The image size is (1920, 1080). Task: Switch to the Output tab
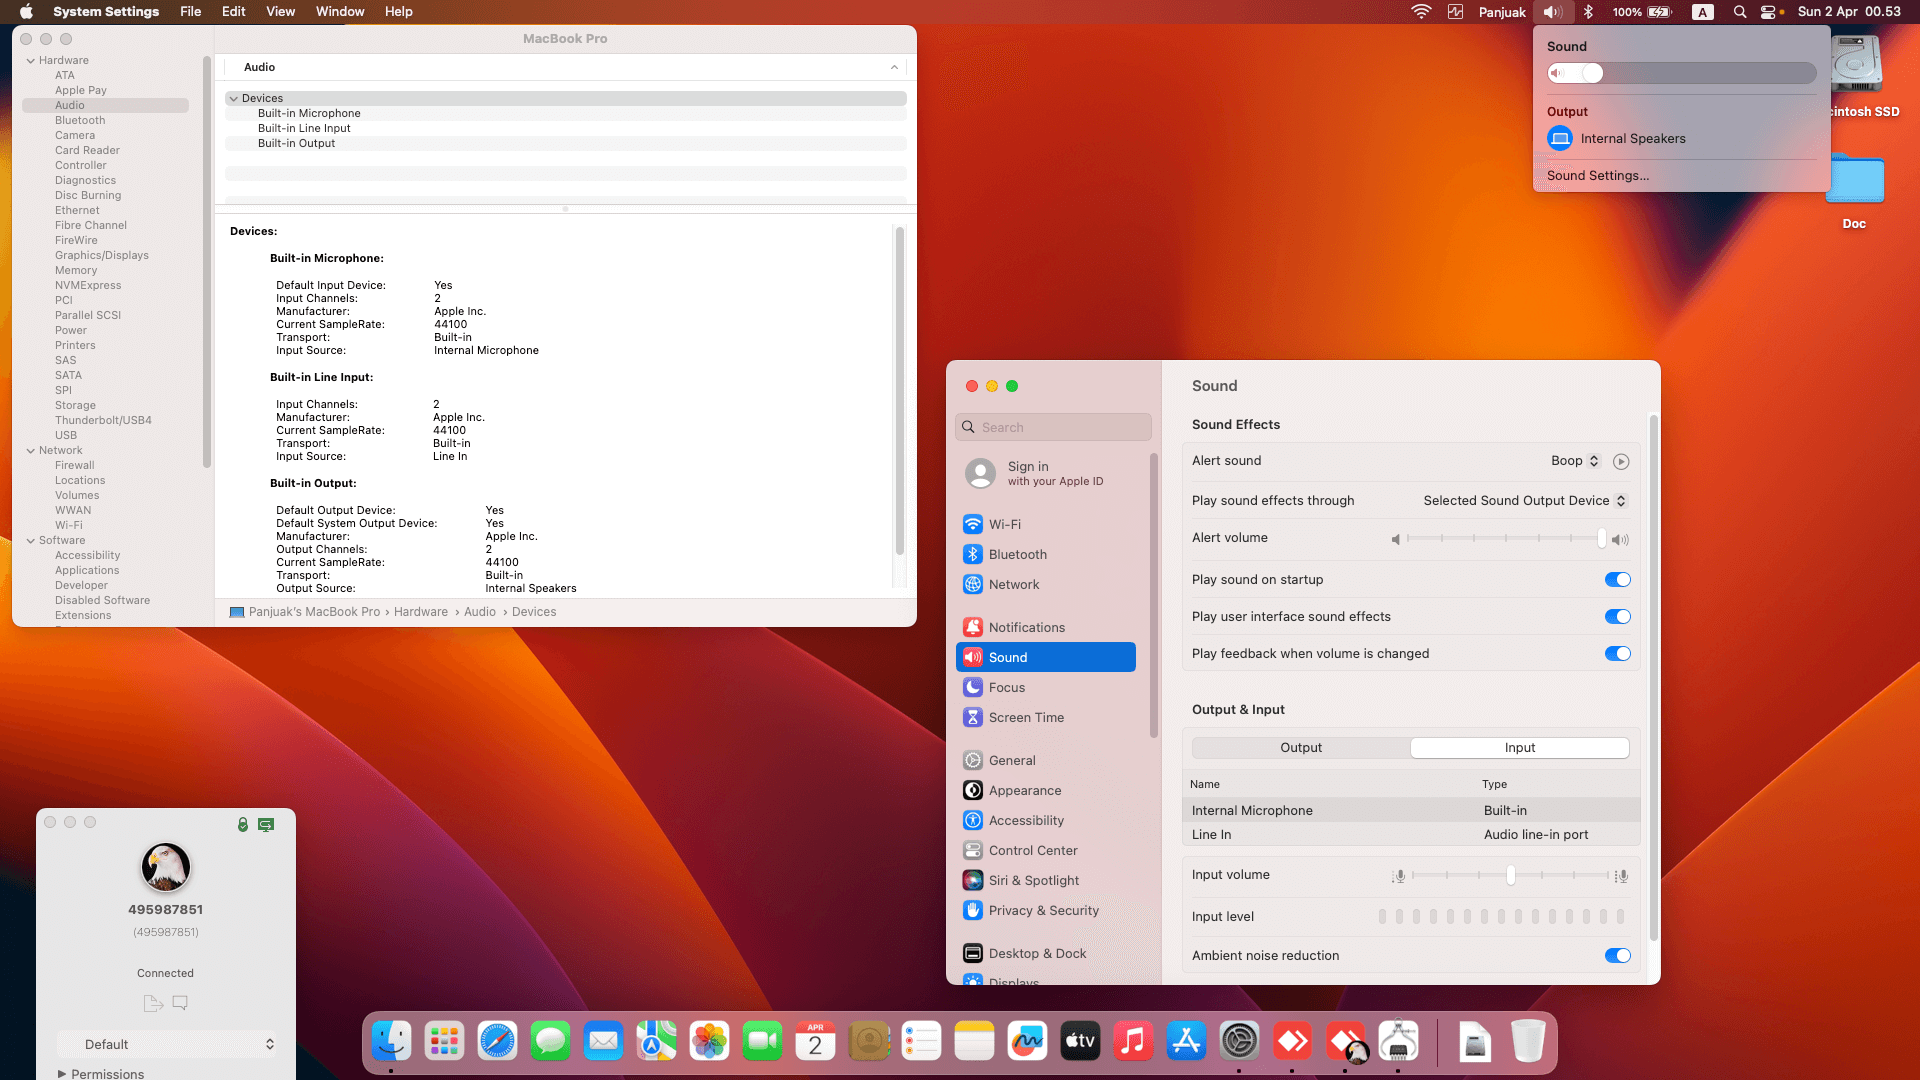coord(1300,748)
